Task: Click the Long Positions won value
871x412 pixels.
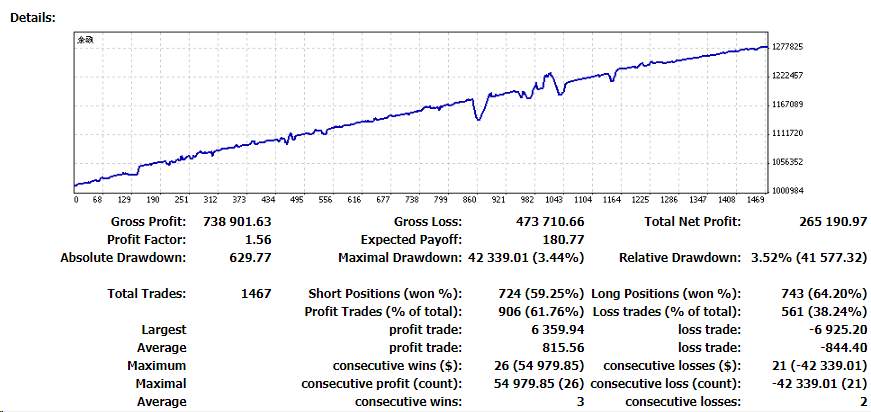Action: click(x=825, y=294)
